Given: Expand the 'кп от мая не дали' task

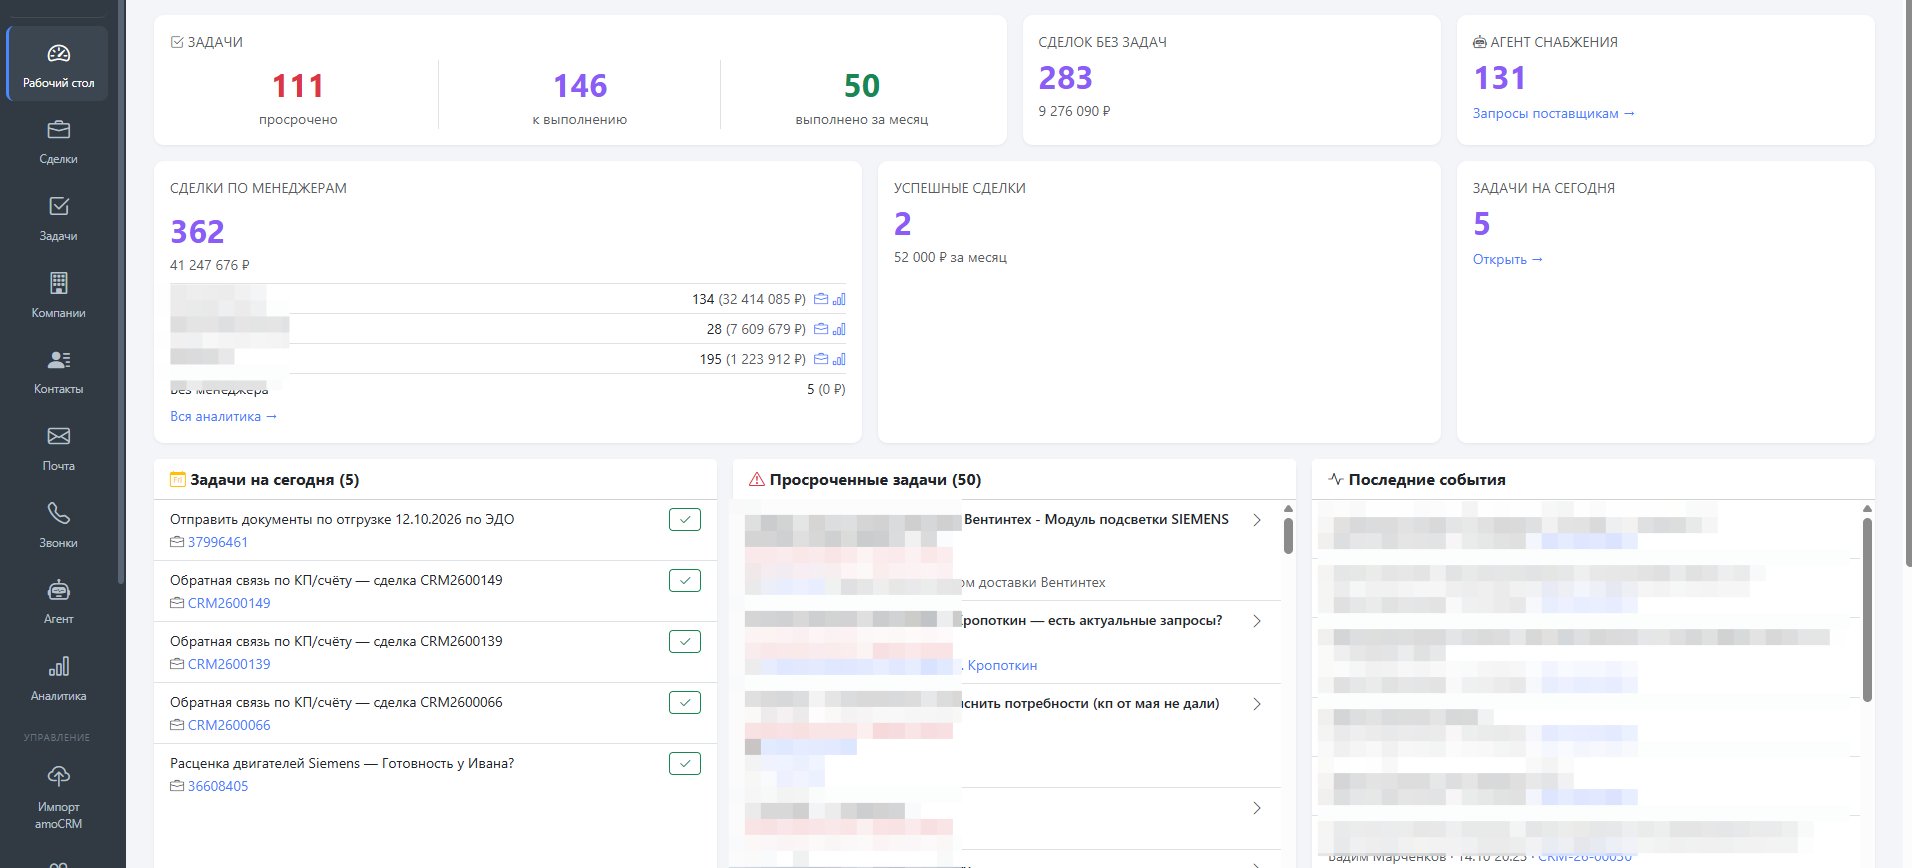Looking at the screenshot, I should pos(1257,704).
